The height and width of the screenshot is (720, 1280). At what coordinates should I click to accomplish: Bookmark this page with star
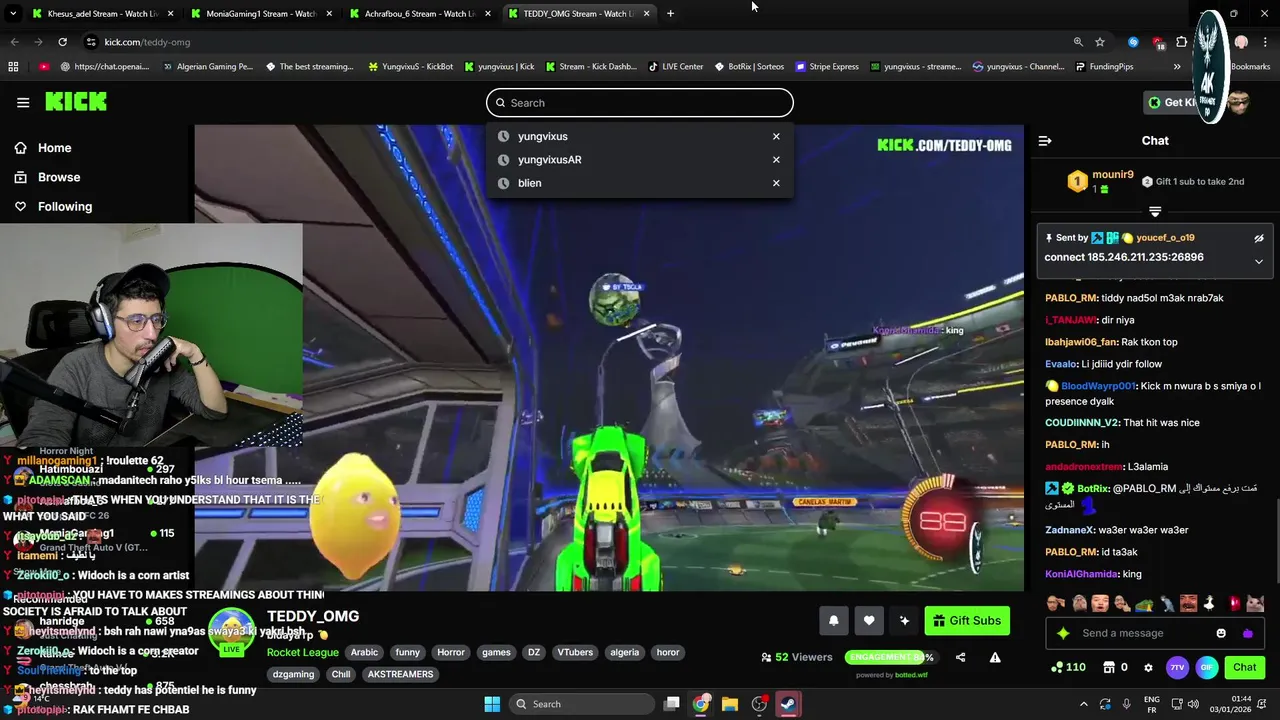coord(1100,42)
